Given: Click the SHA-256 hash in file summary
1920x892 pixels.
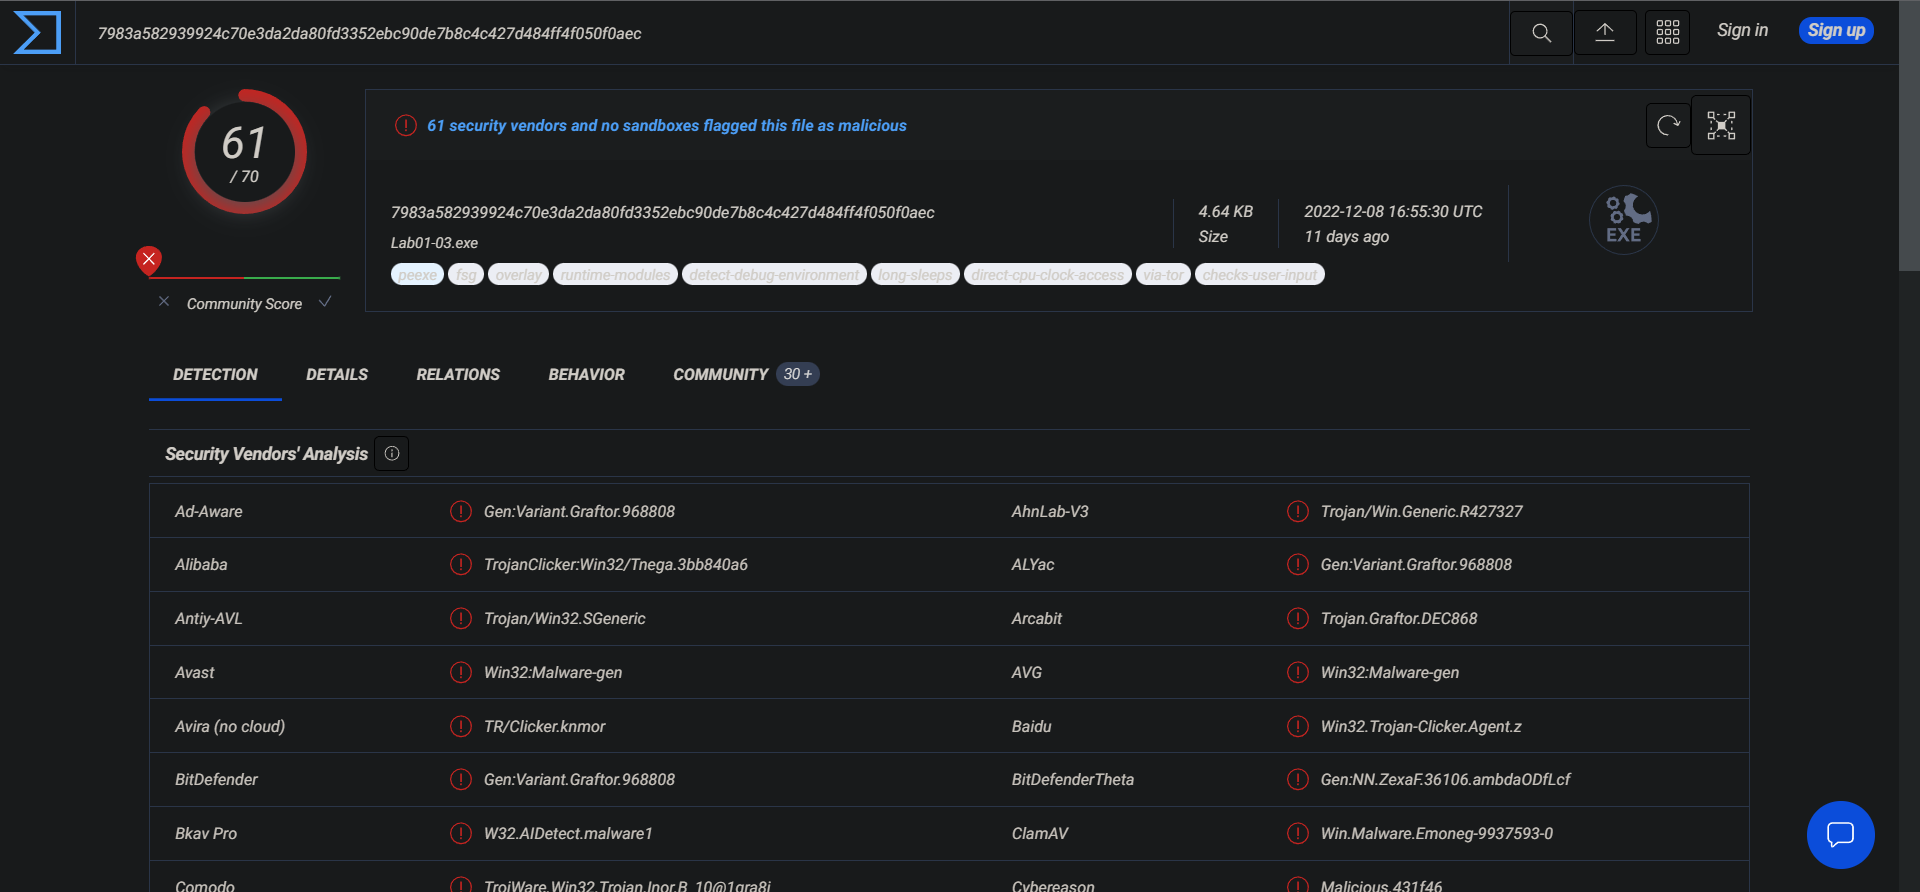Looking at the screenshot, I should pos(662,212).
